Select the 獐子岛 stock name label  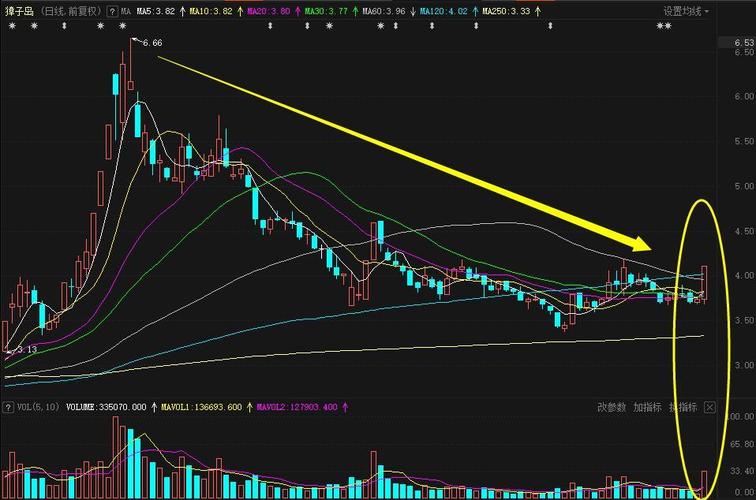pyautogui.click(x=20, y=11)
